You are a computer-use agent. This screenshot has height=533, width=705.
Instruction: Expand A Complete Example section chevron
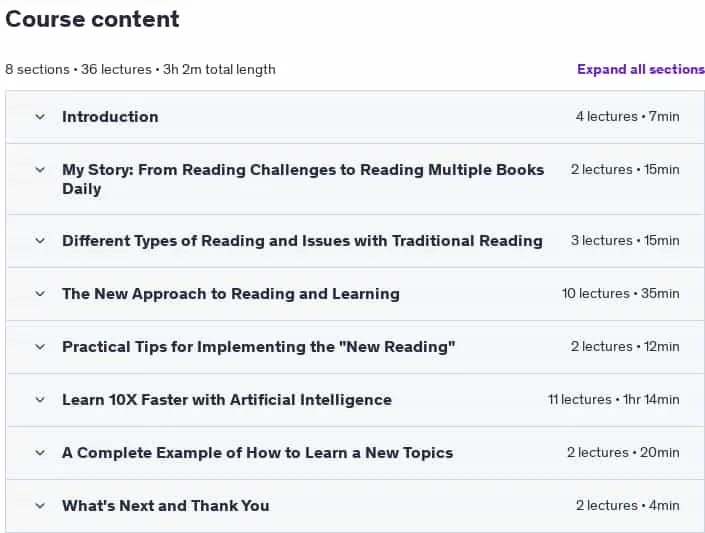[40, 453]
